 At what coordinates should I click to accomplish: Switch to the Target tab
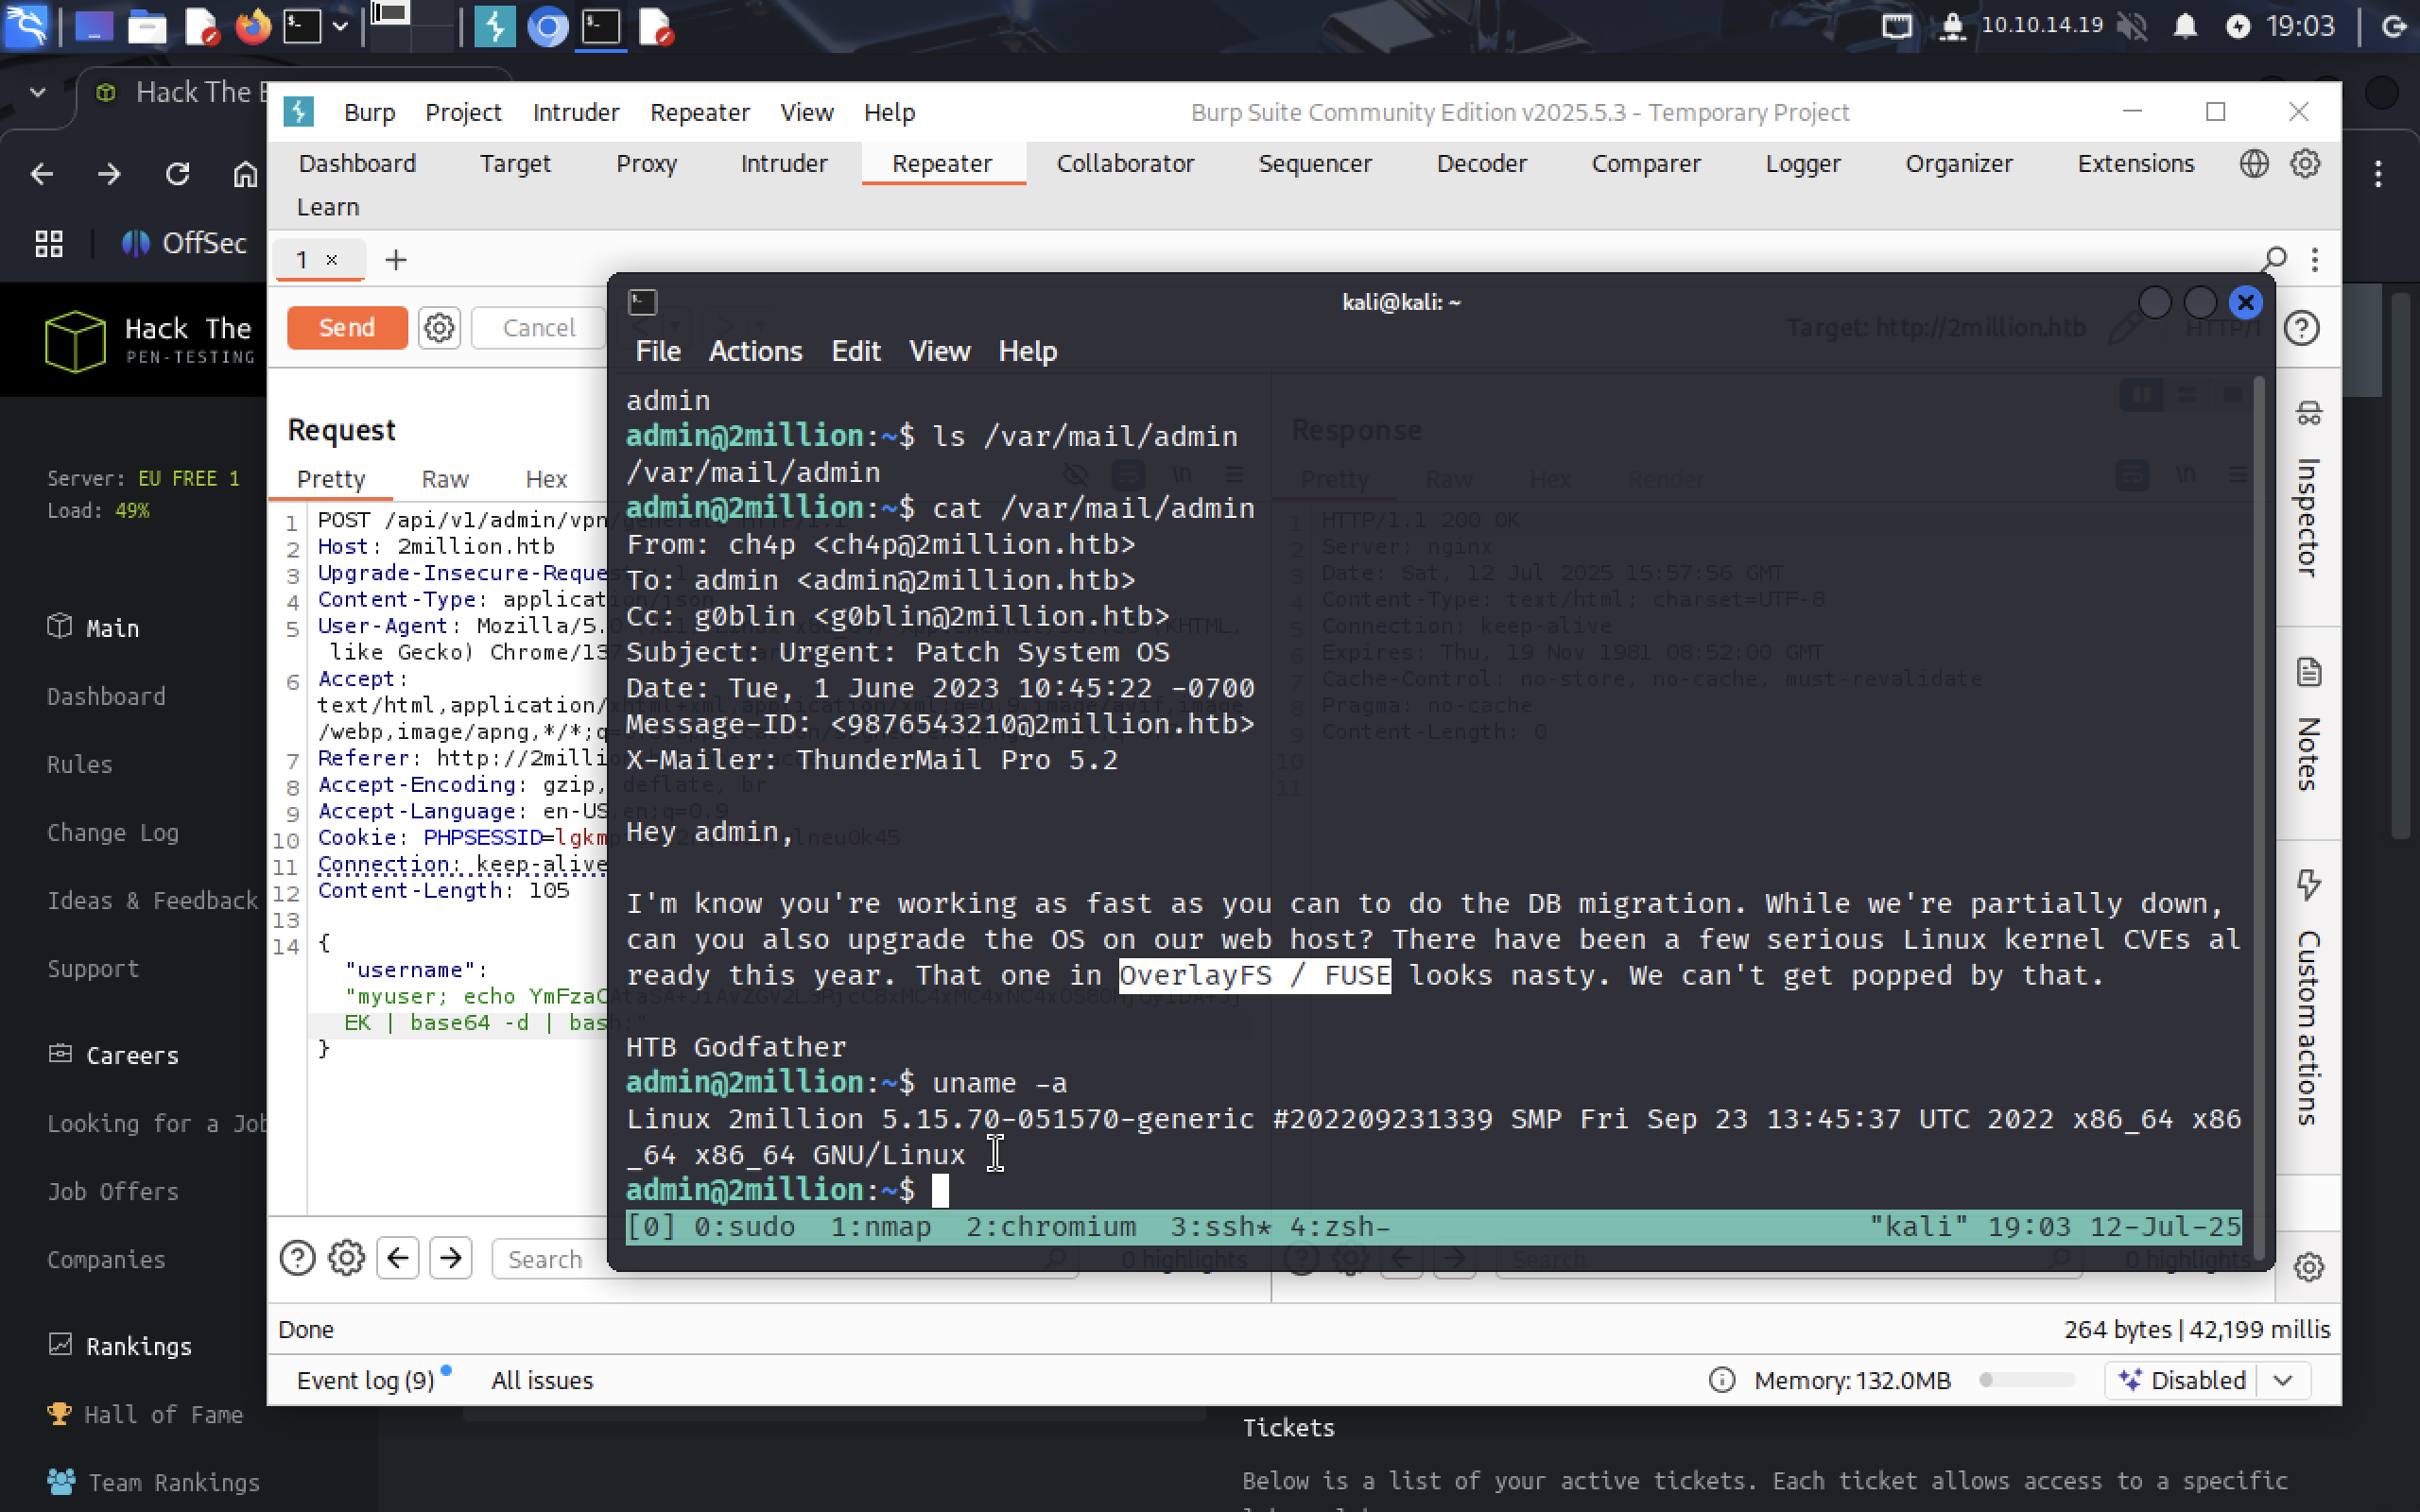point(515,163)
